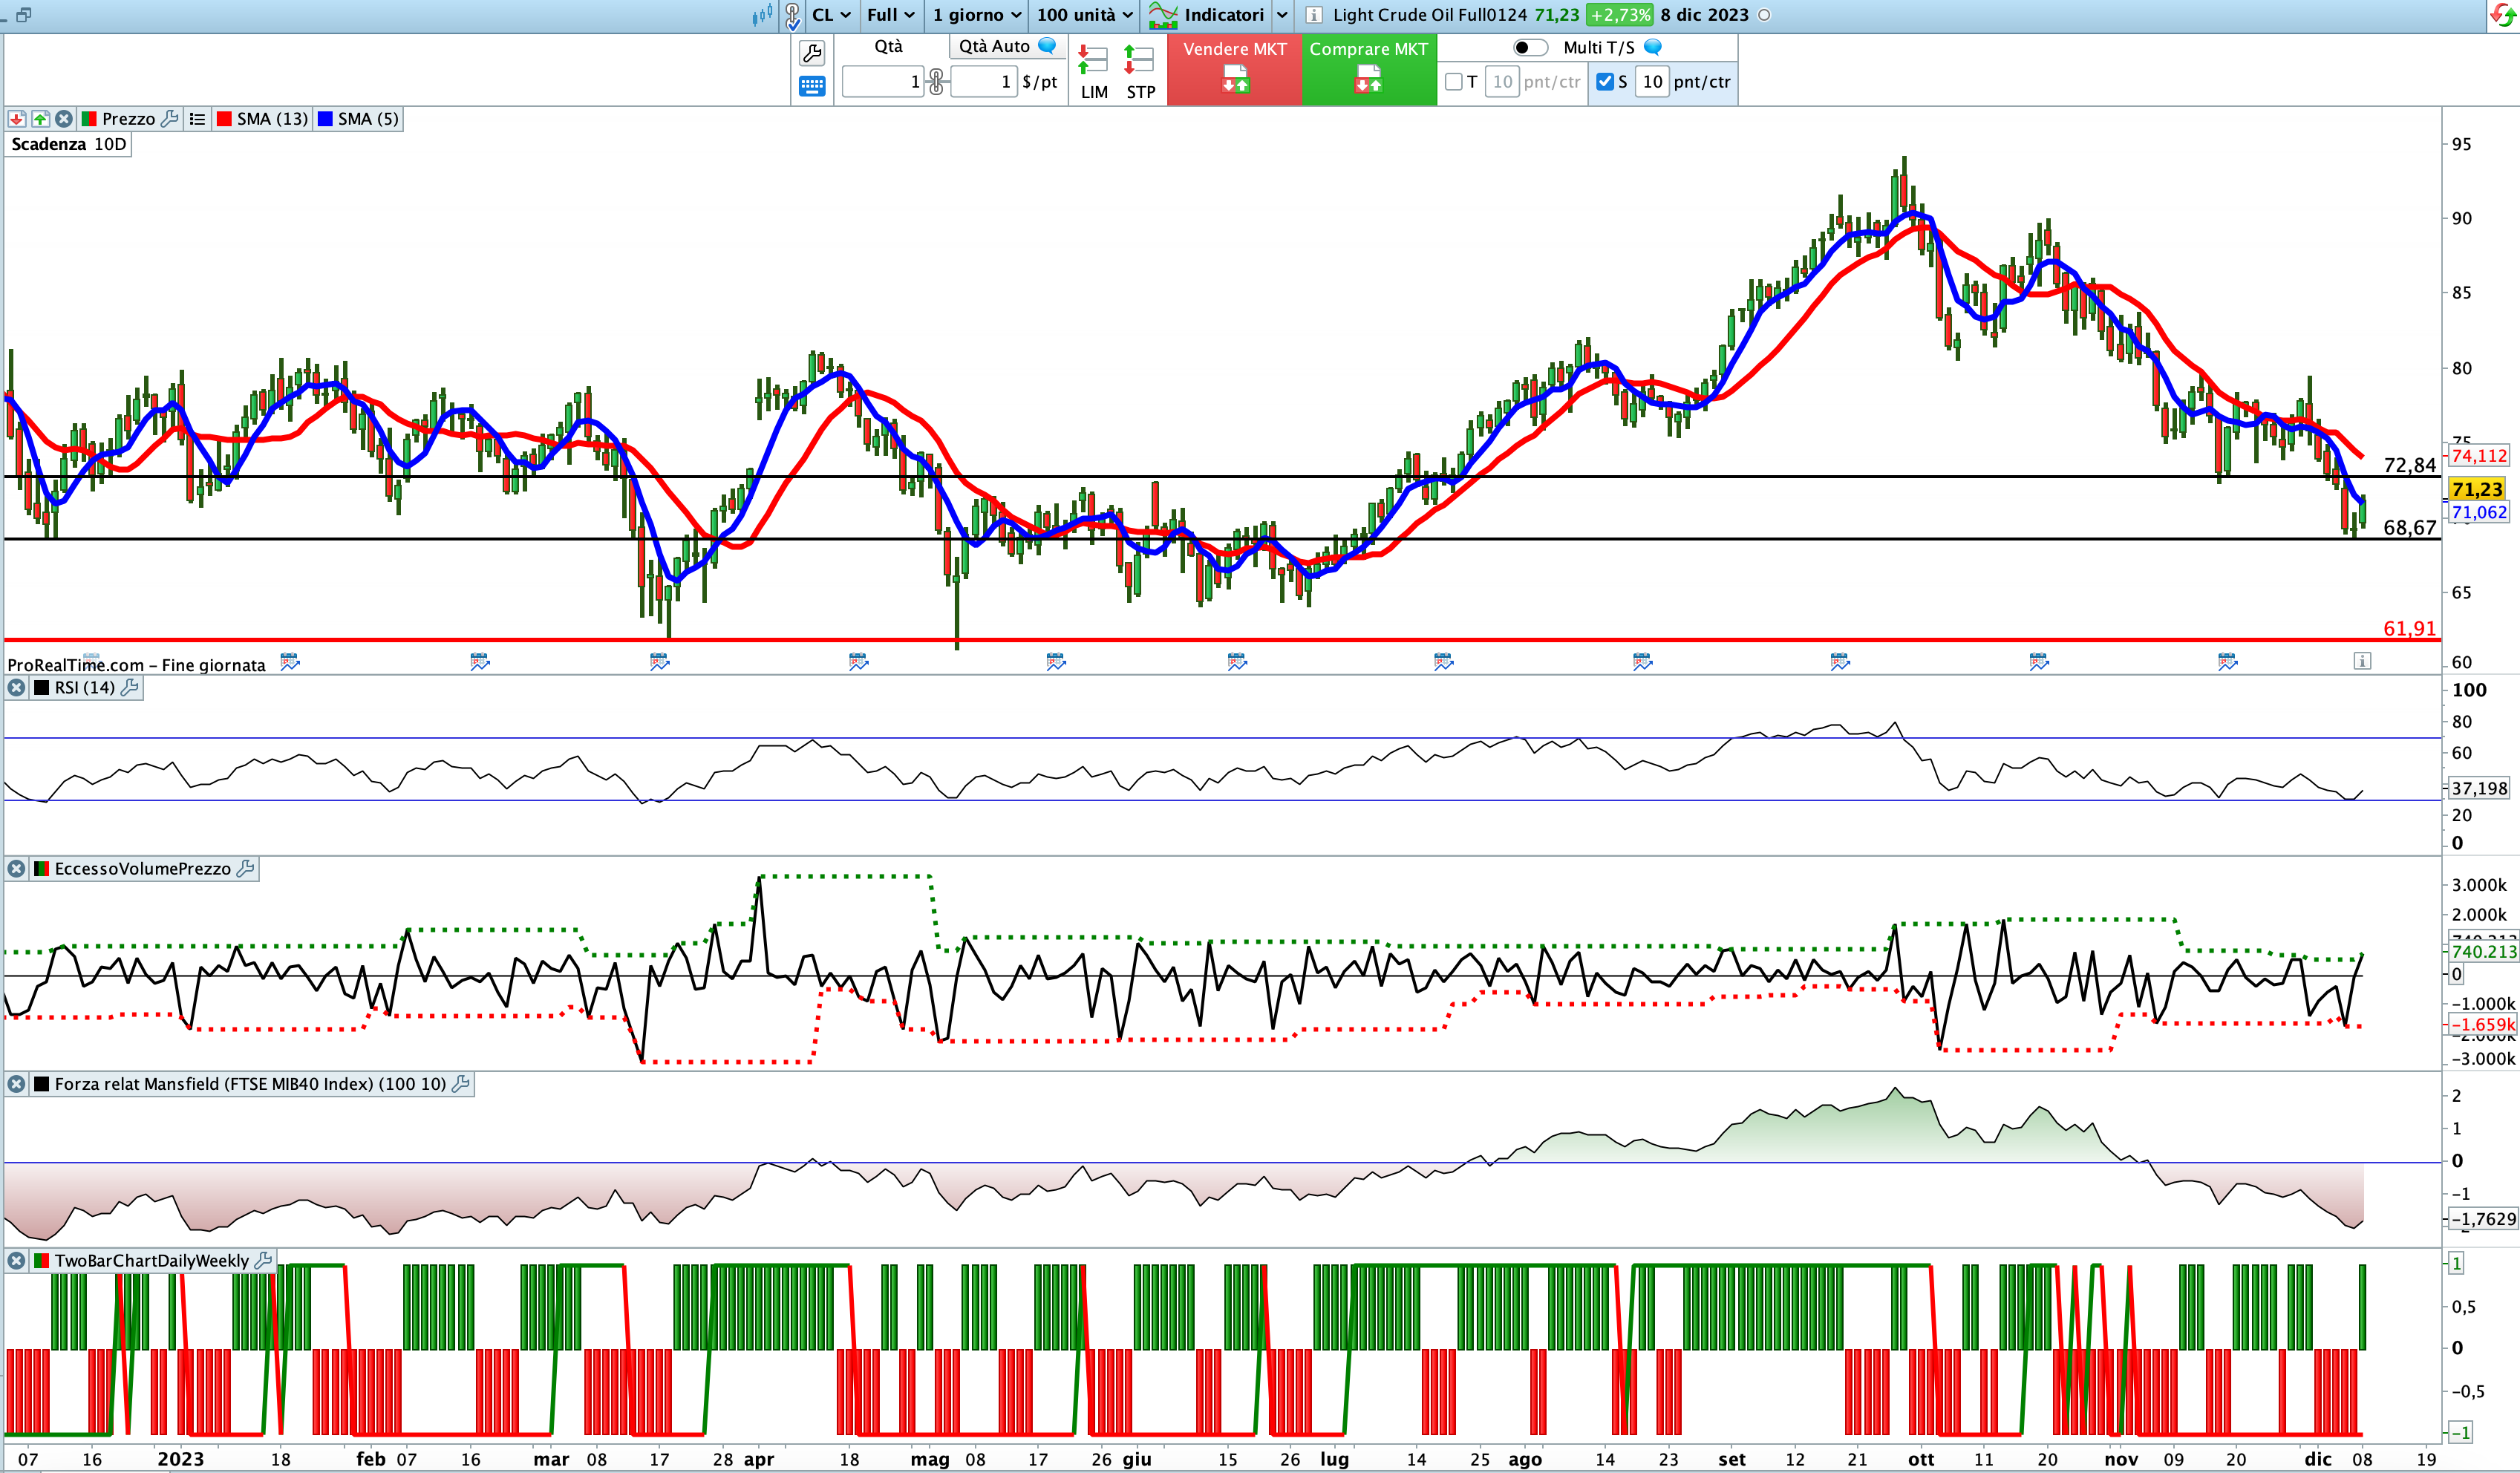Screen dimensions: 2520x1473
Task: Open the Indicatori panel
Action: (x=1207, y=15)
